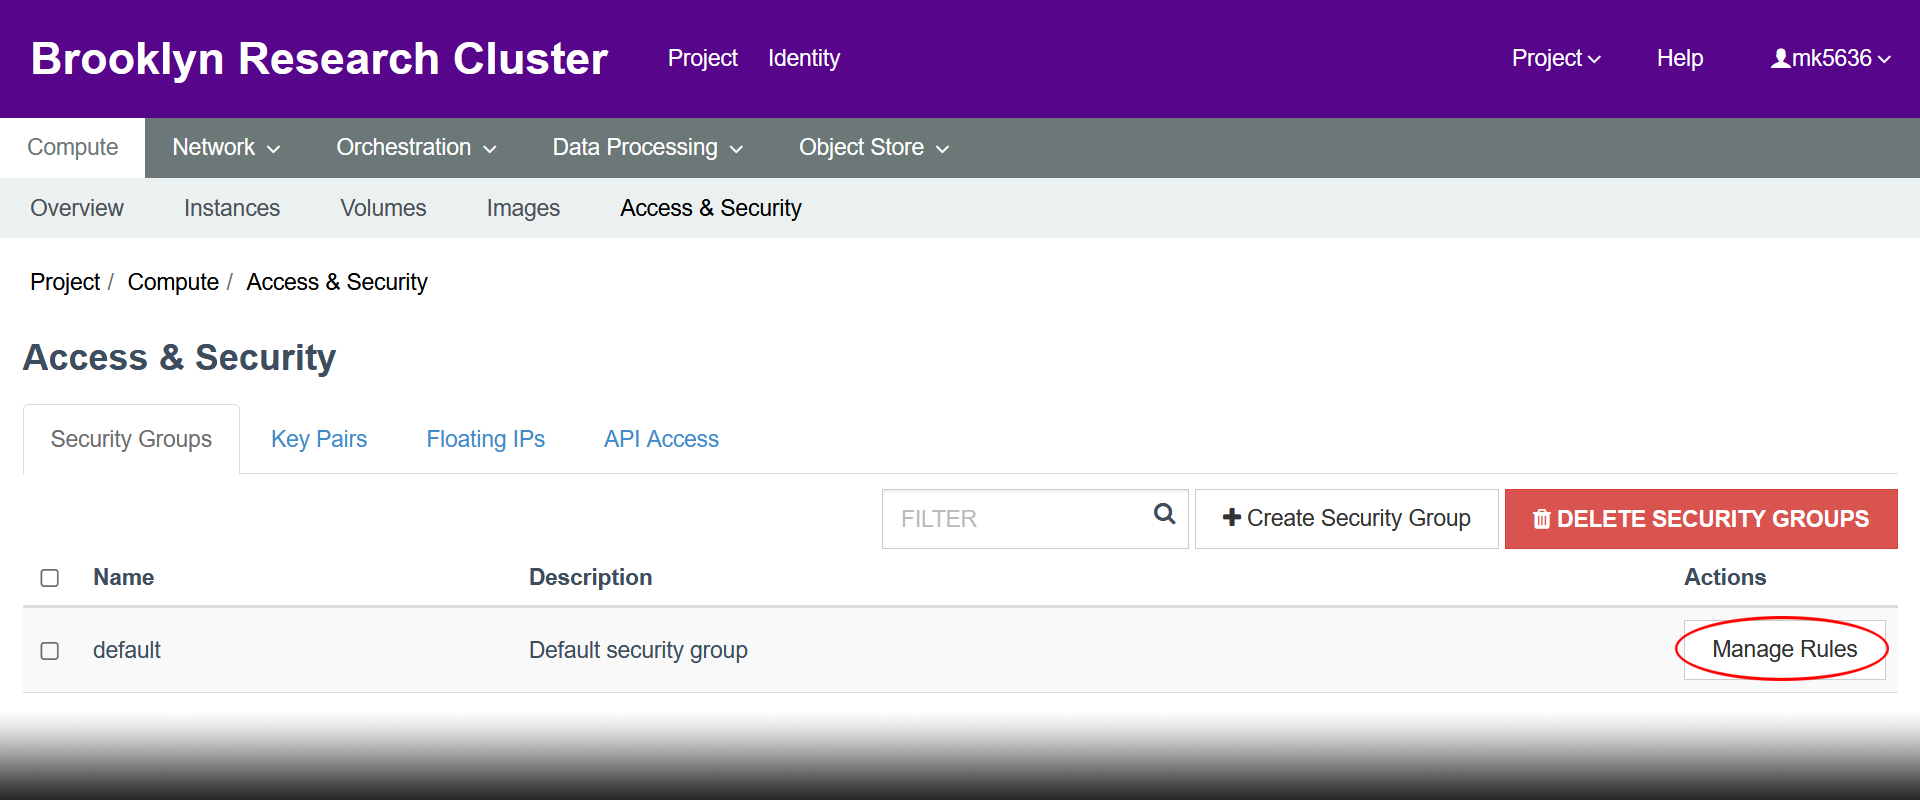Open the Object Store dropdown
The image size is (1920, 800).
pos(873,148)
